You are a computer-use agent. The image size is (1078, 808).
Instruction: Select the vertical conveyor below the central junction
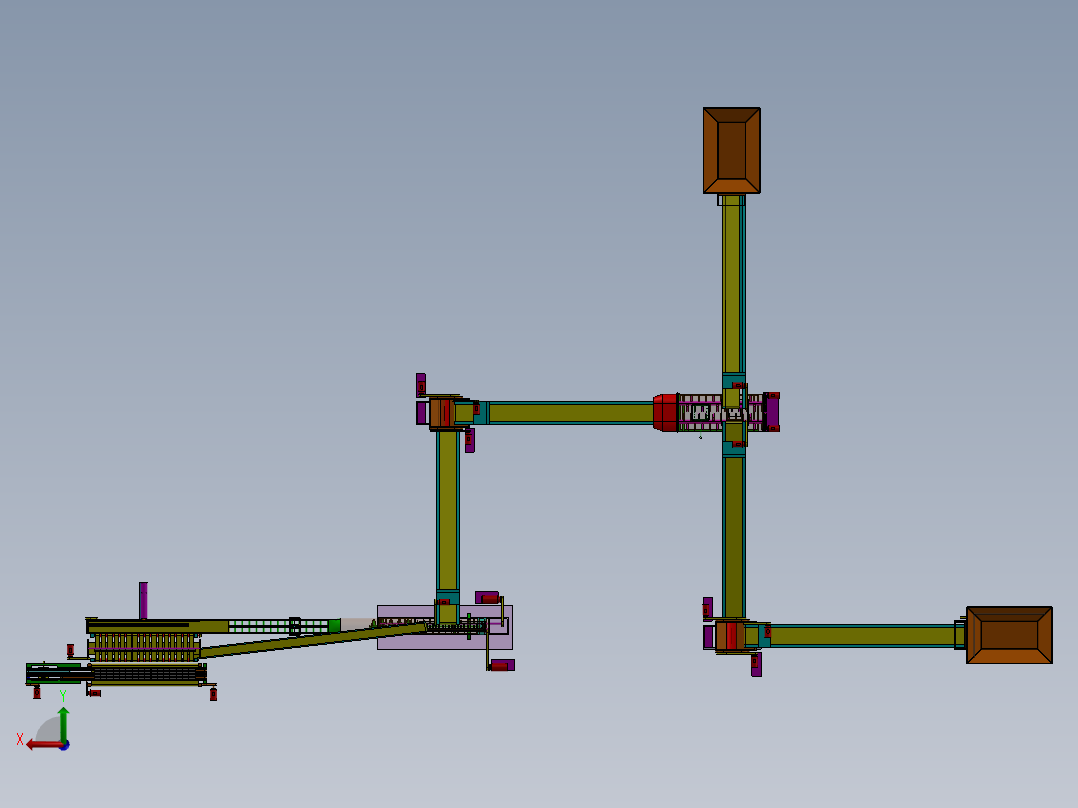(734, 537)
